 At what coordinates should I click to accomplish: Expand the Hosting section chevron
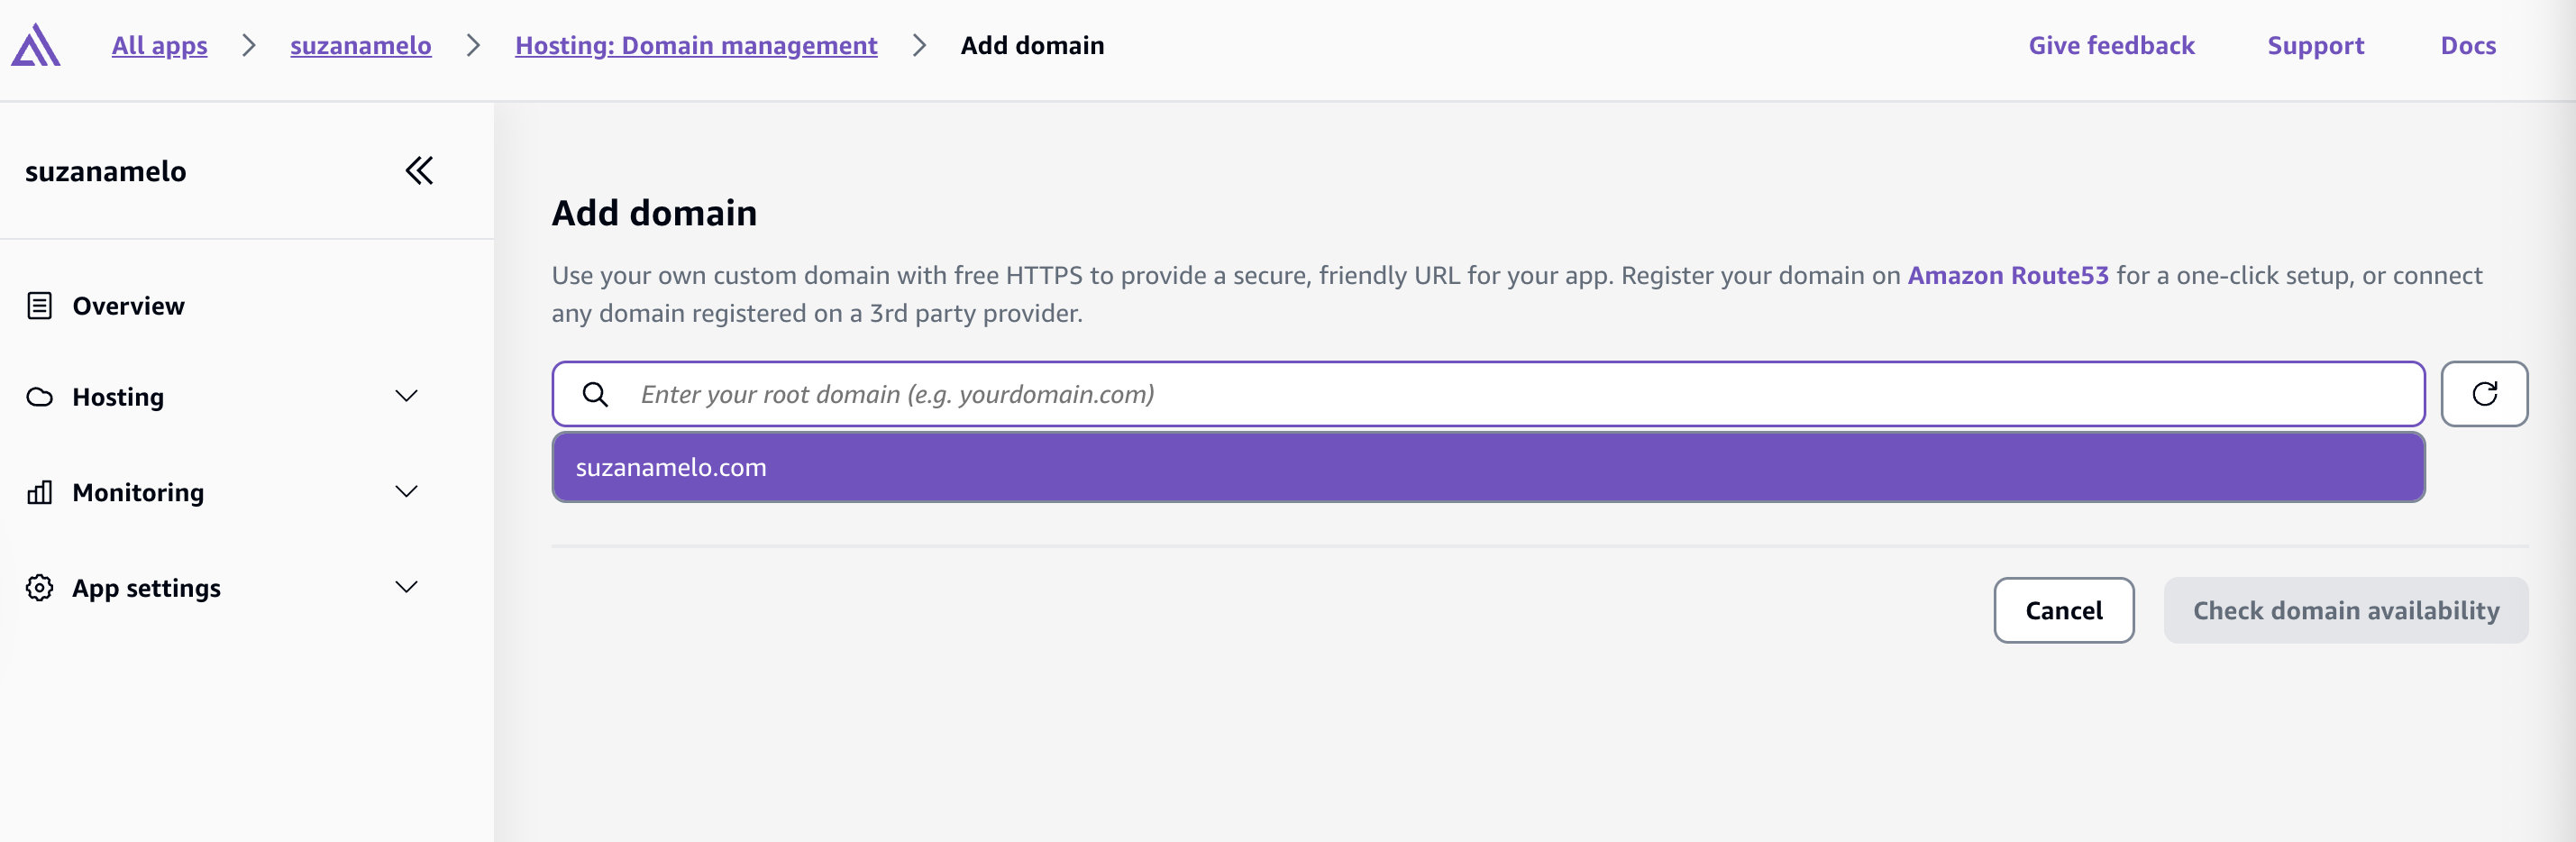[x=406, y=396]
